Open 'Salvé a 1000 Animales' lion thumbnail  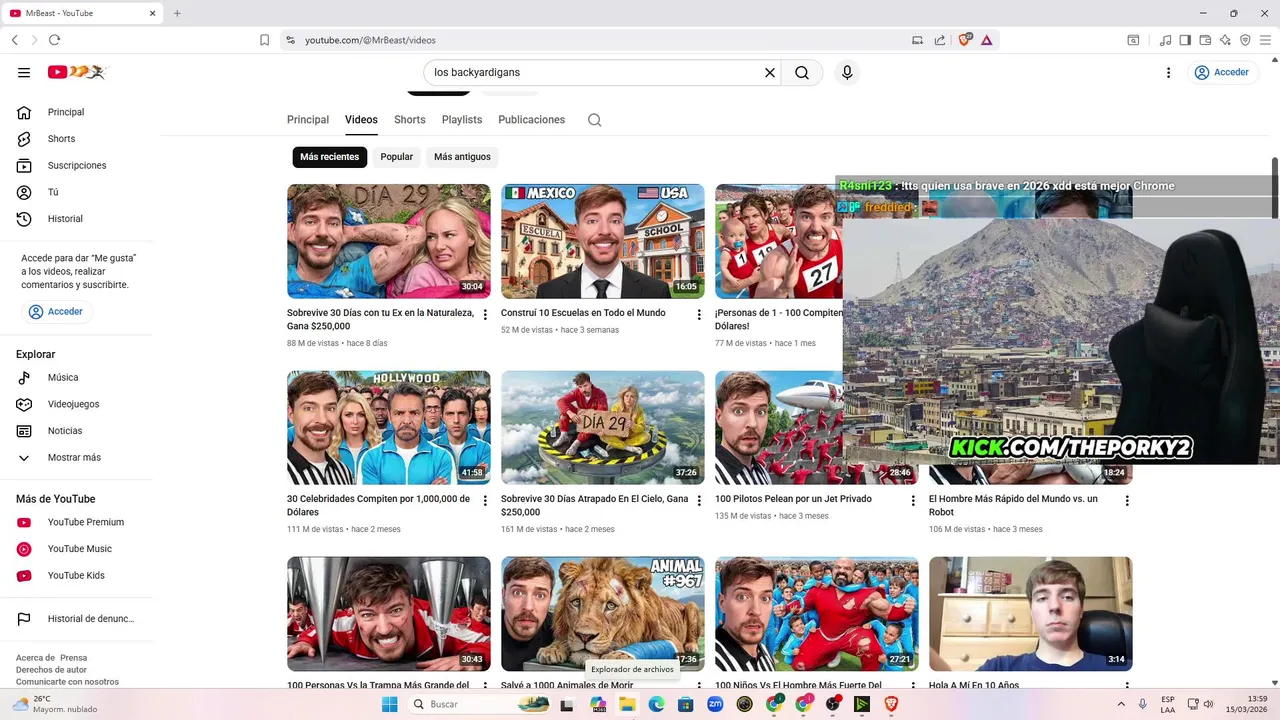[603, 613]
